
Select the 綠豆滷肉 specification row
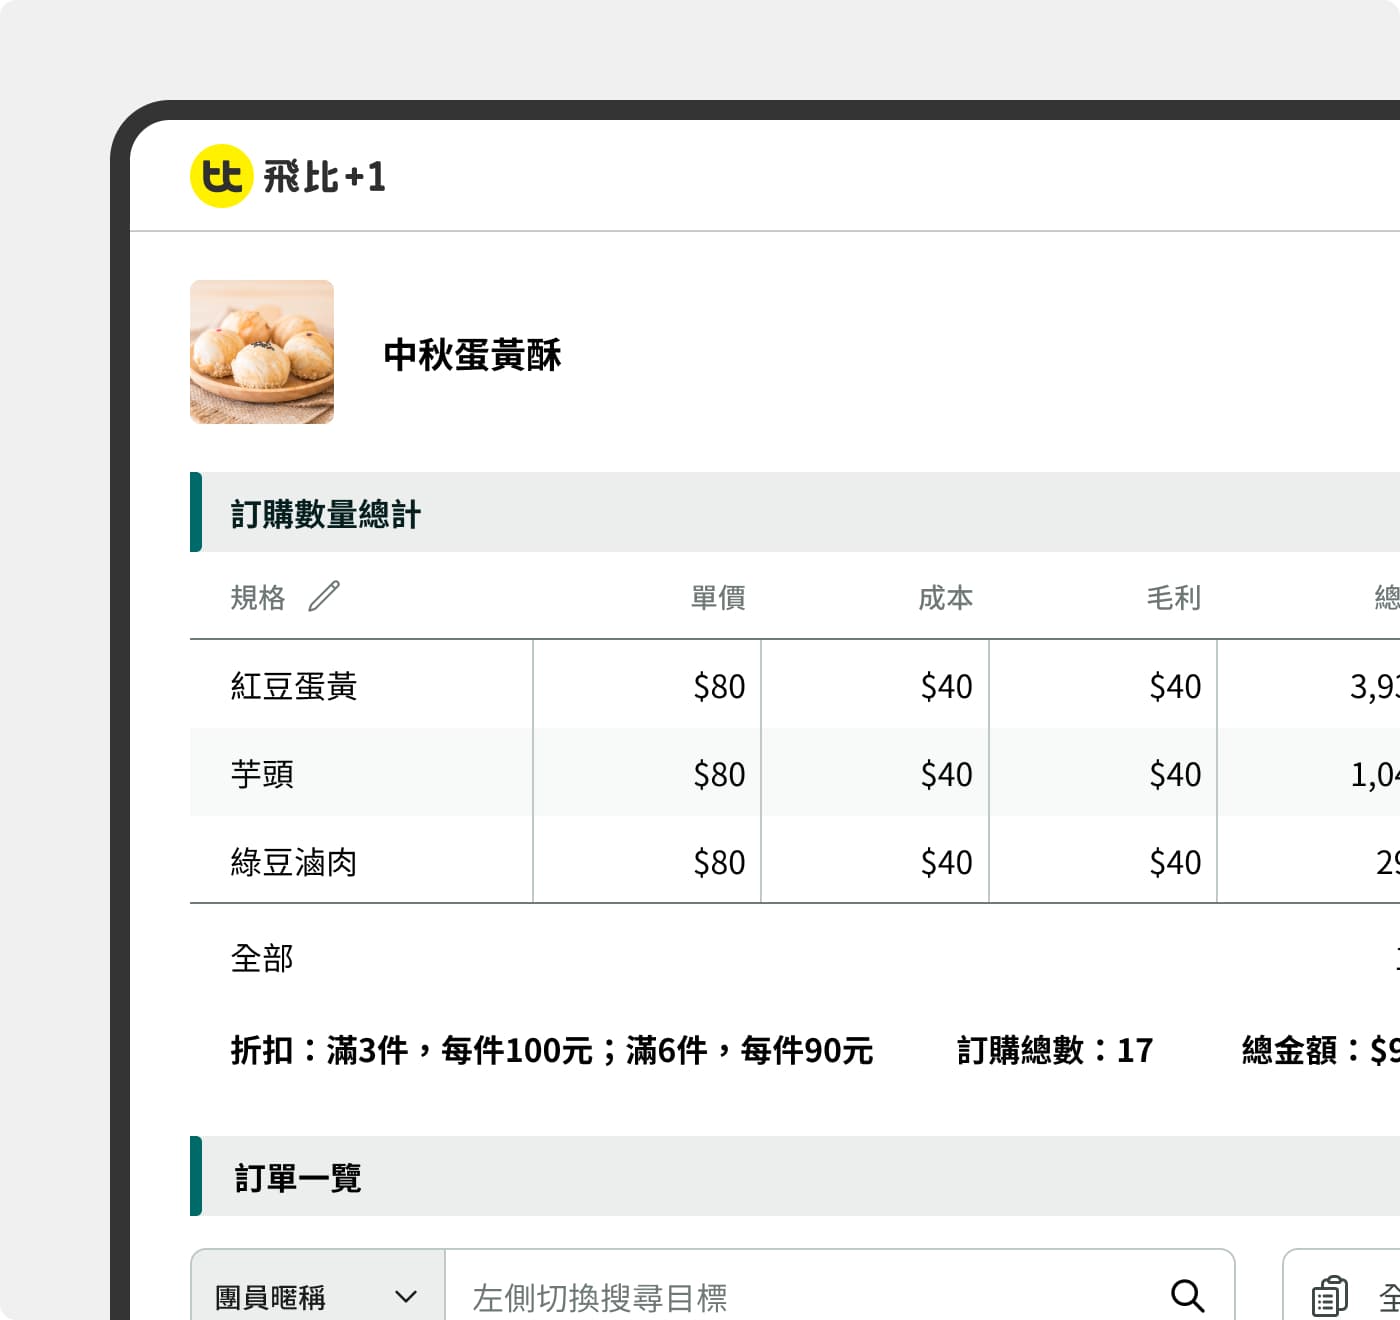[293, 862]
